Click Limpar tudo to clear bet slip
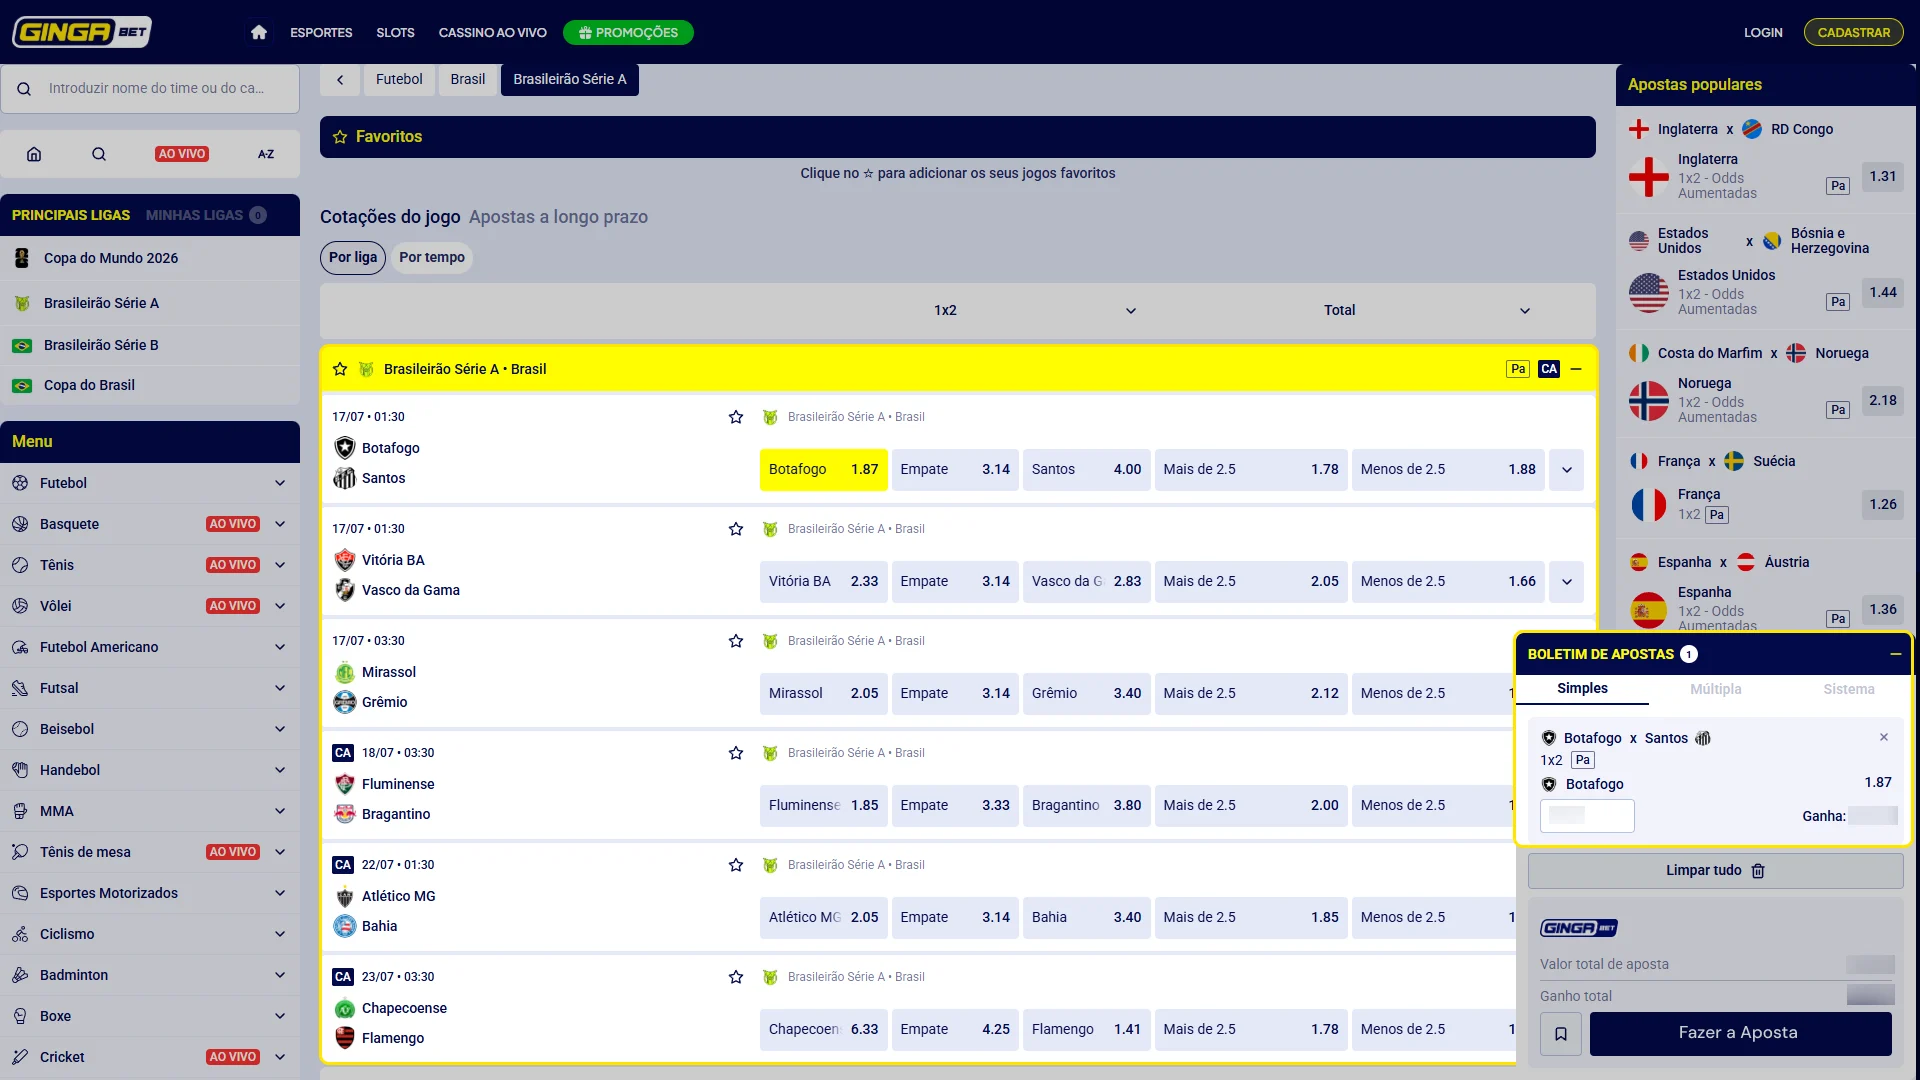Image resolution: width=1920 pixels, height=1080 pixels. pos(1715,871)
